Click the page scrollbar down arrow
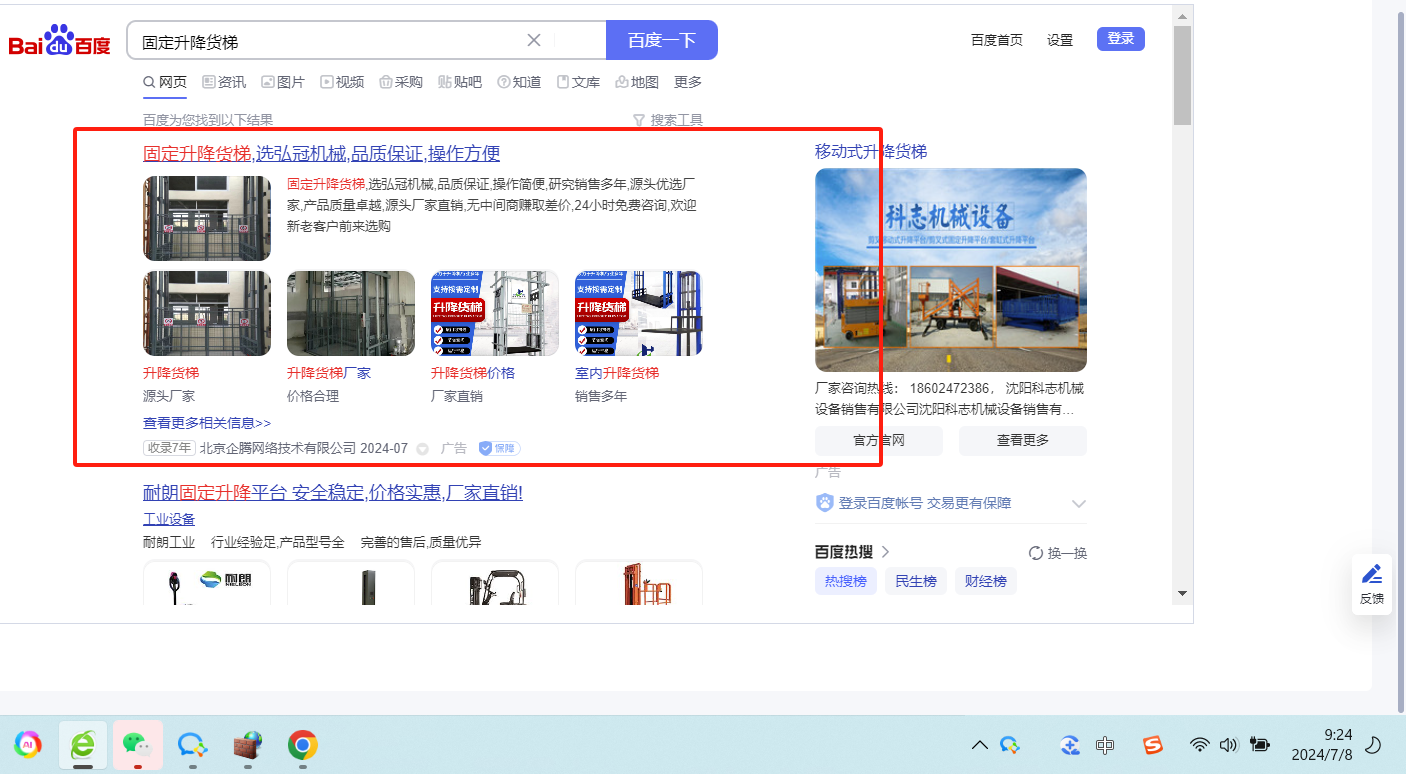This screenshot has width=1406, height=774. pos(1182,593)
